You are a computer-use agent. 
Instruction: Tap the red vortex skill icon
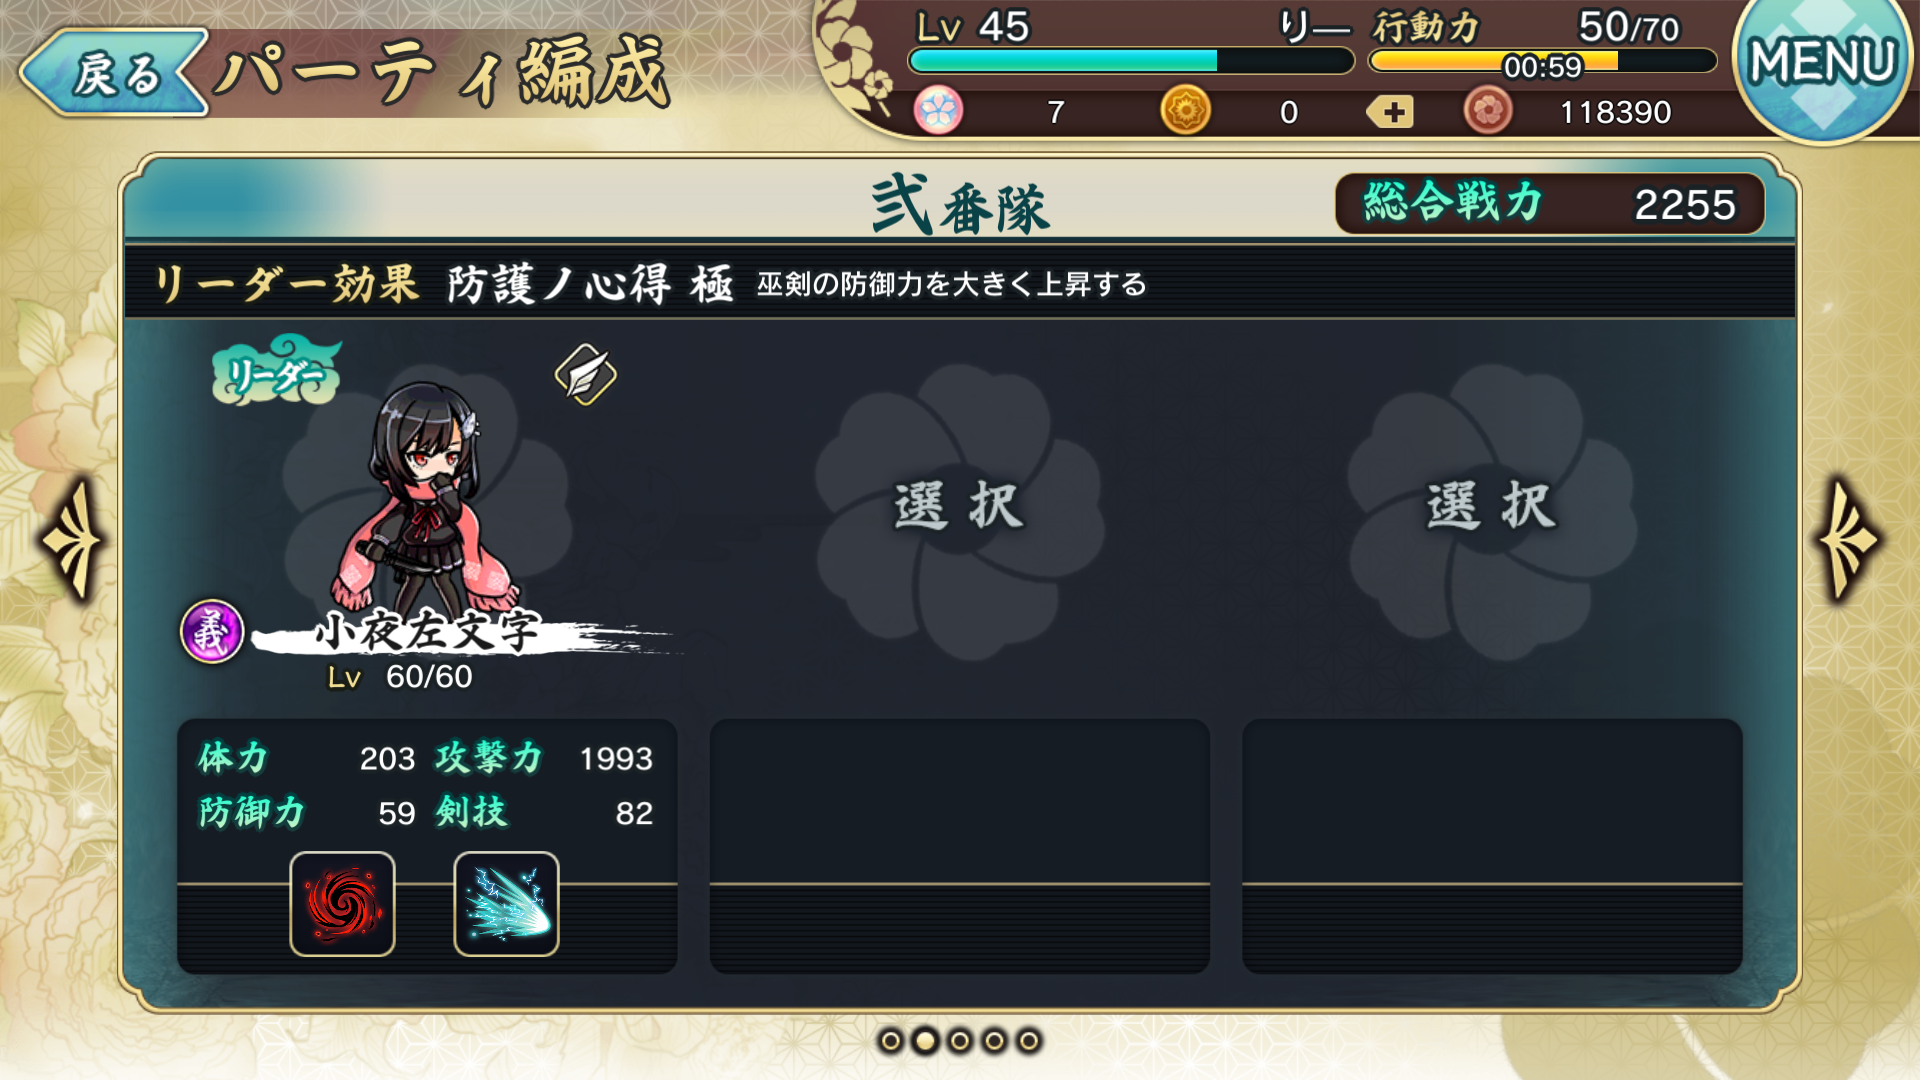(x=342, y=904)
